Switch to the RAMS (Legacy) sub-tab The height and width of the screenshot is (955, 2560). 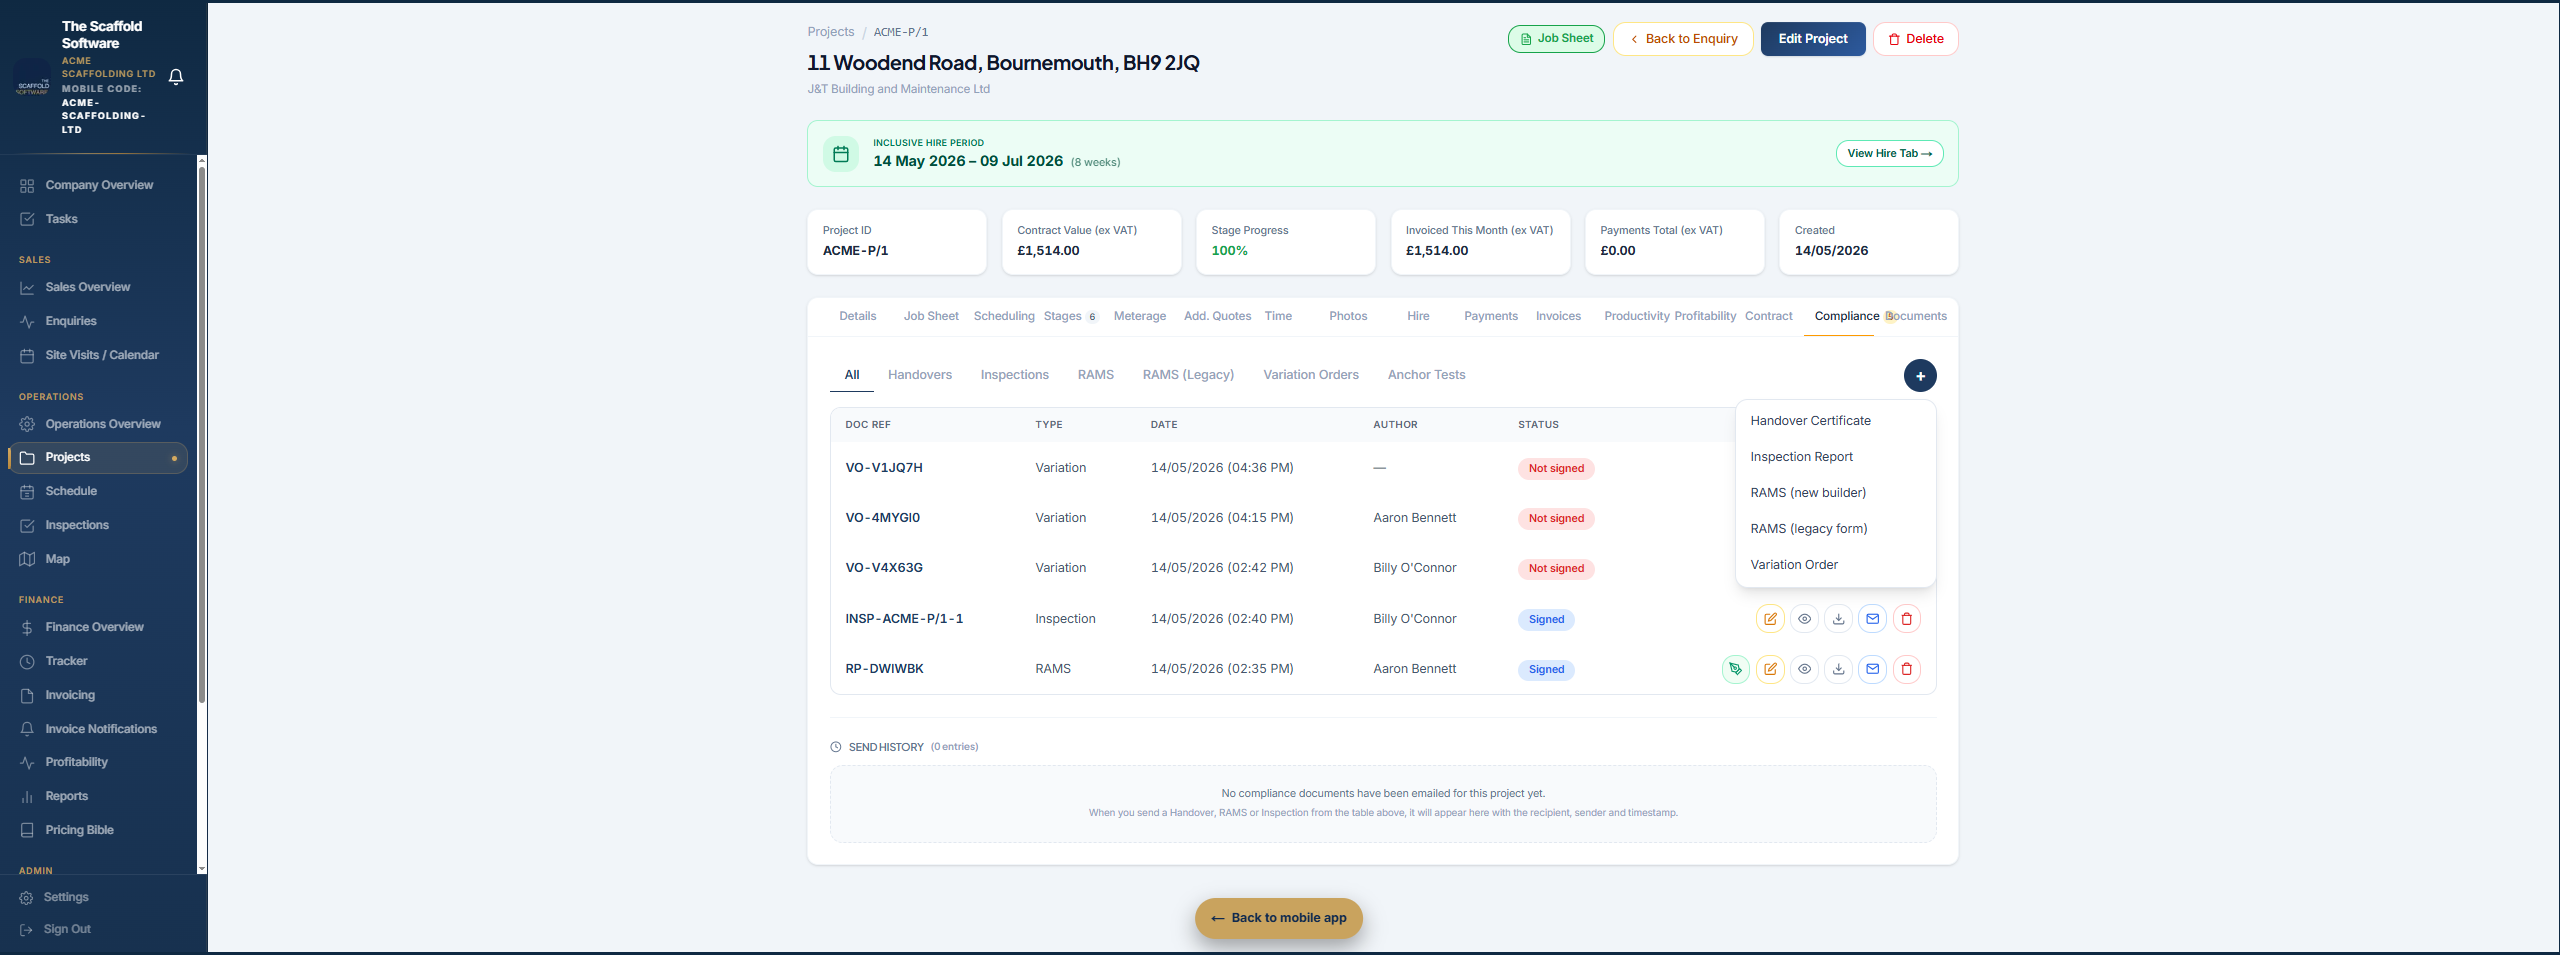pos(1188,375)
